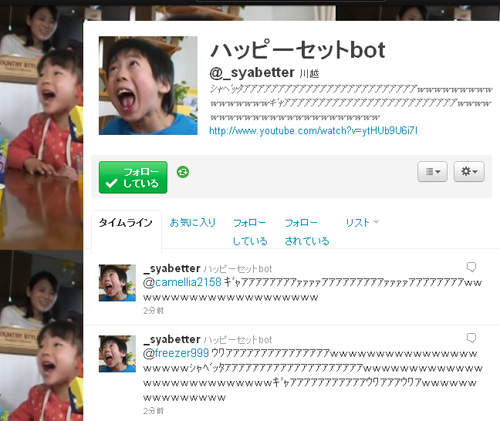The image size is (500, 421).
Task: Select the フォローされている tab
Action: [307, 231]
